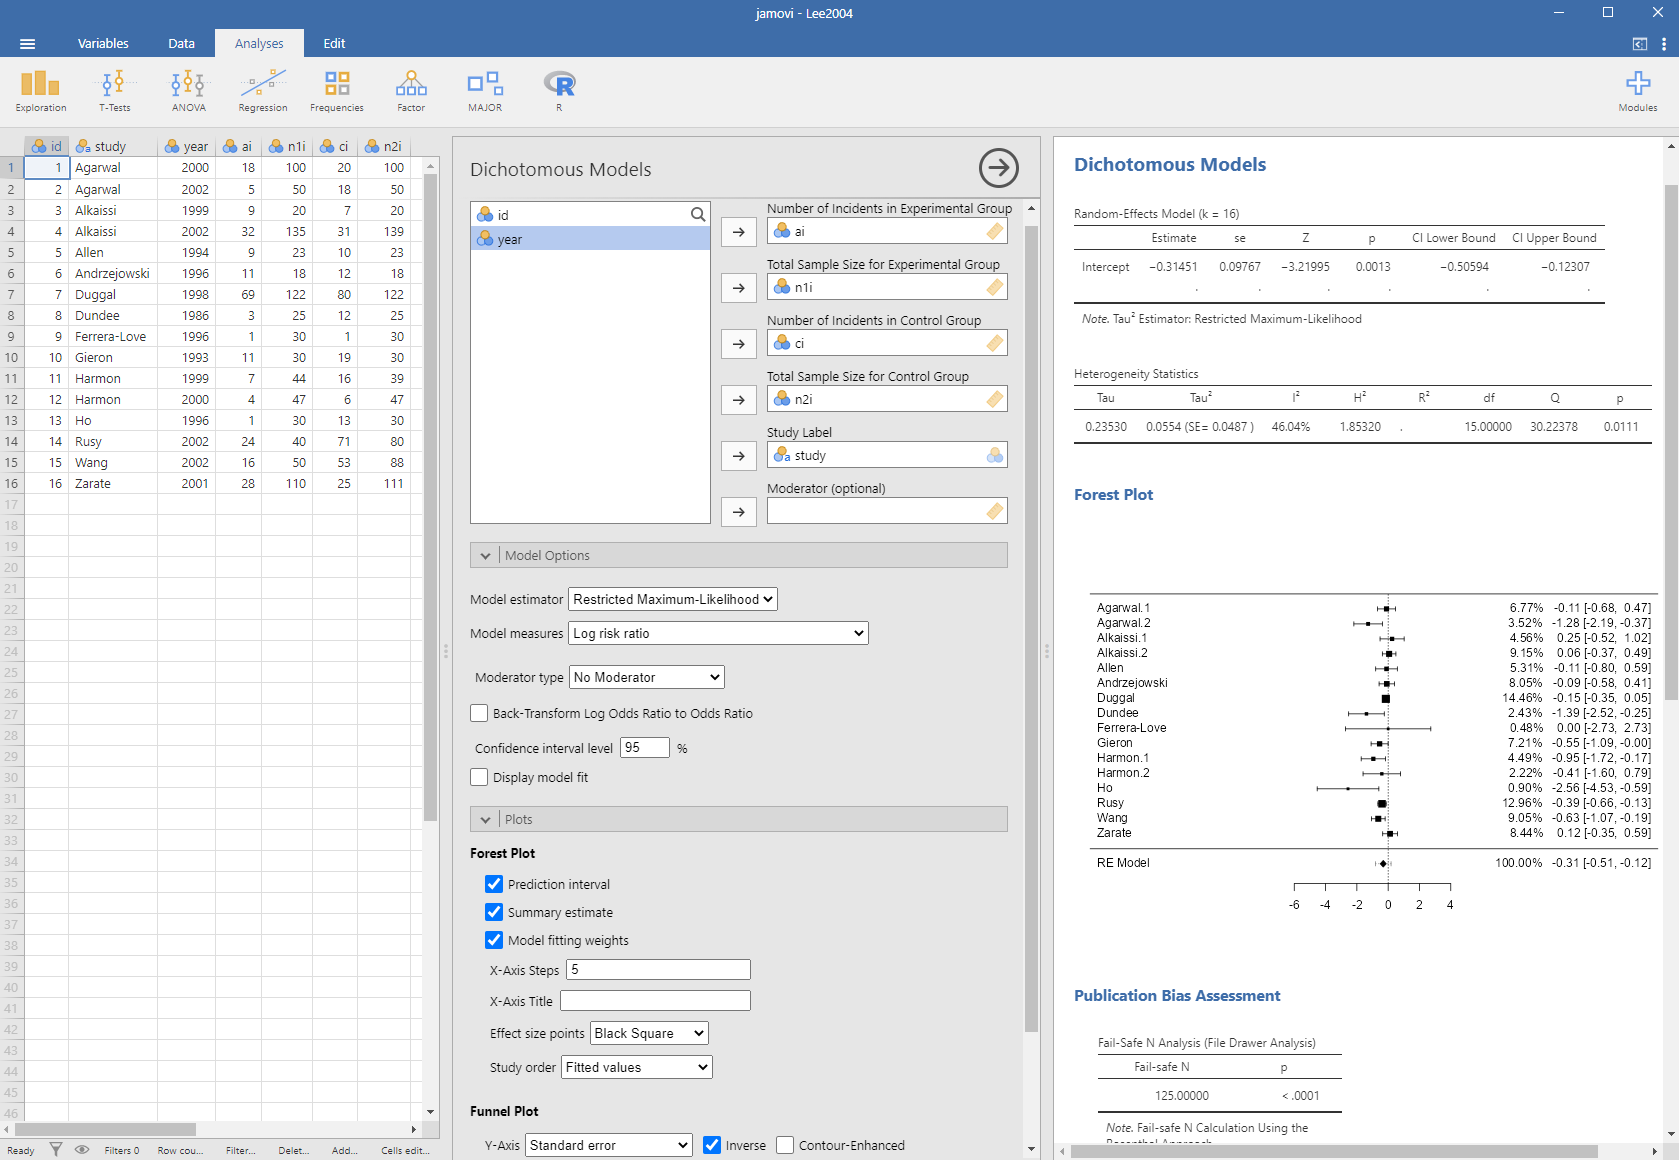Screen dimensions: 1679x1160
Task: Collapse the analysis options panel arrow
Action: [x=998, y=168]
